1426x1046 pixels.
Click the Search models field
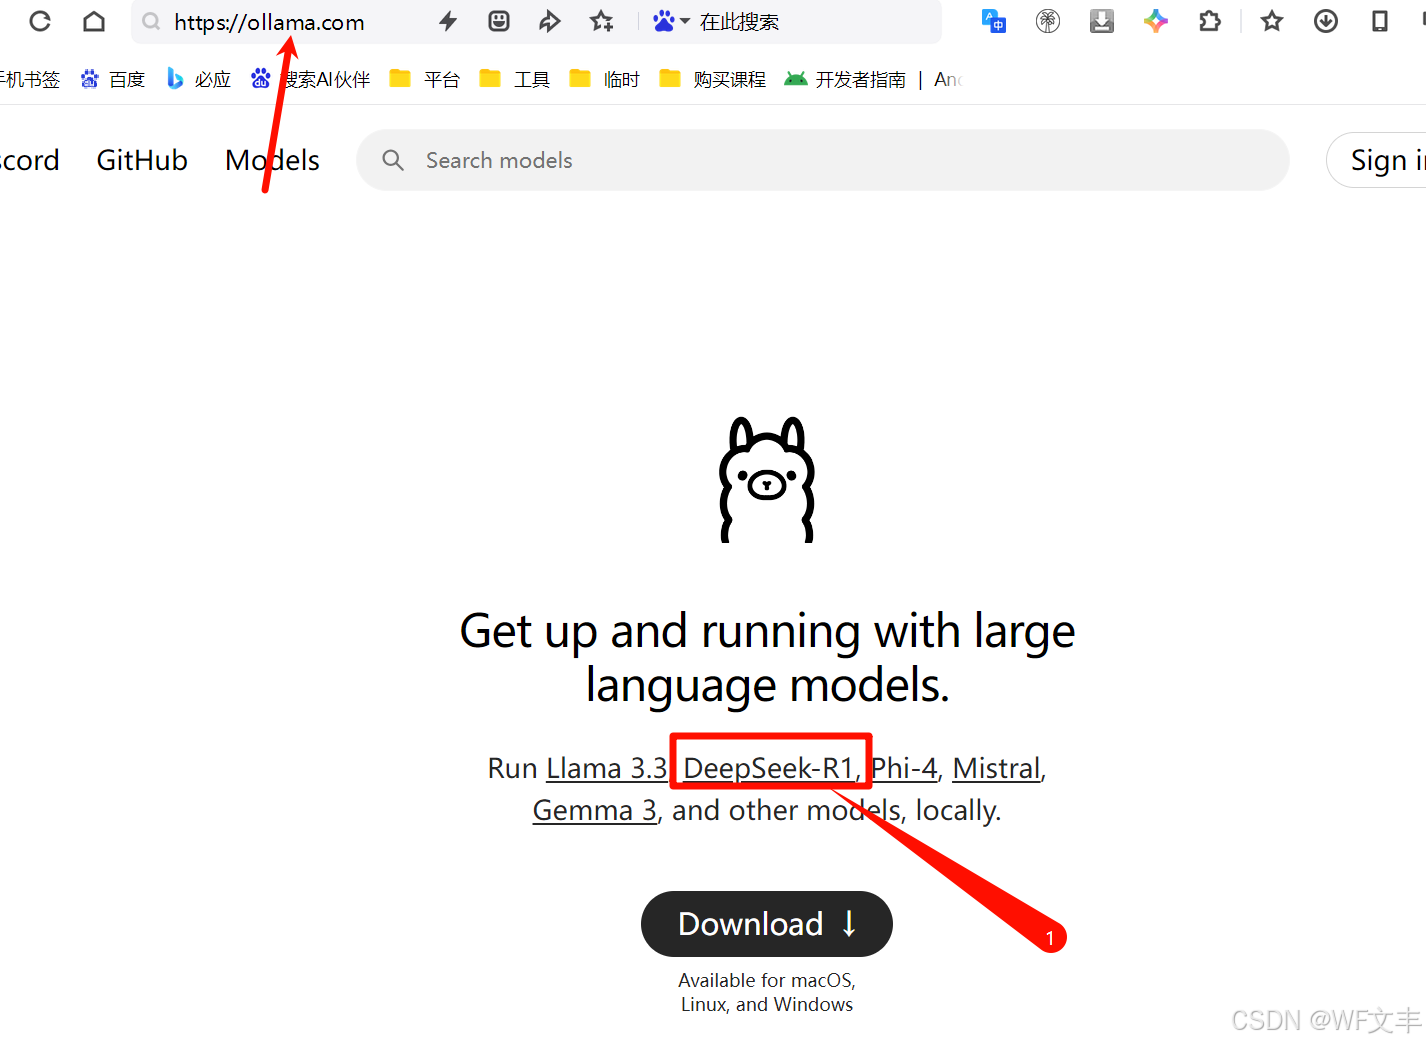[x=822, y=160]
